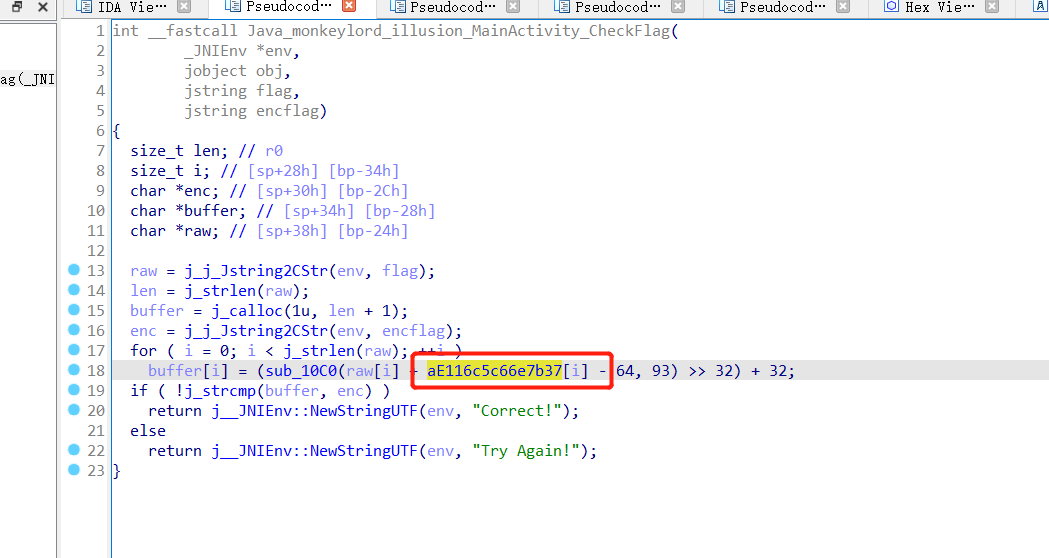Click the IDA View tab icon

(x=85, y=7)
